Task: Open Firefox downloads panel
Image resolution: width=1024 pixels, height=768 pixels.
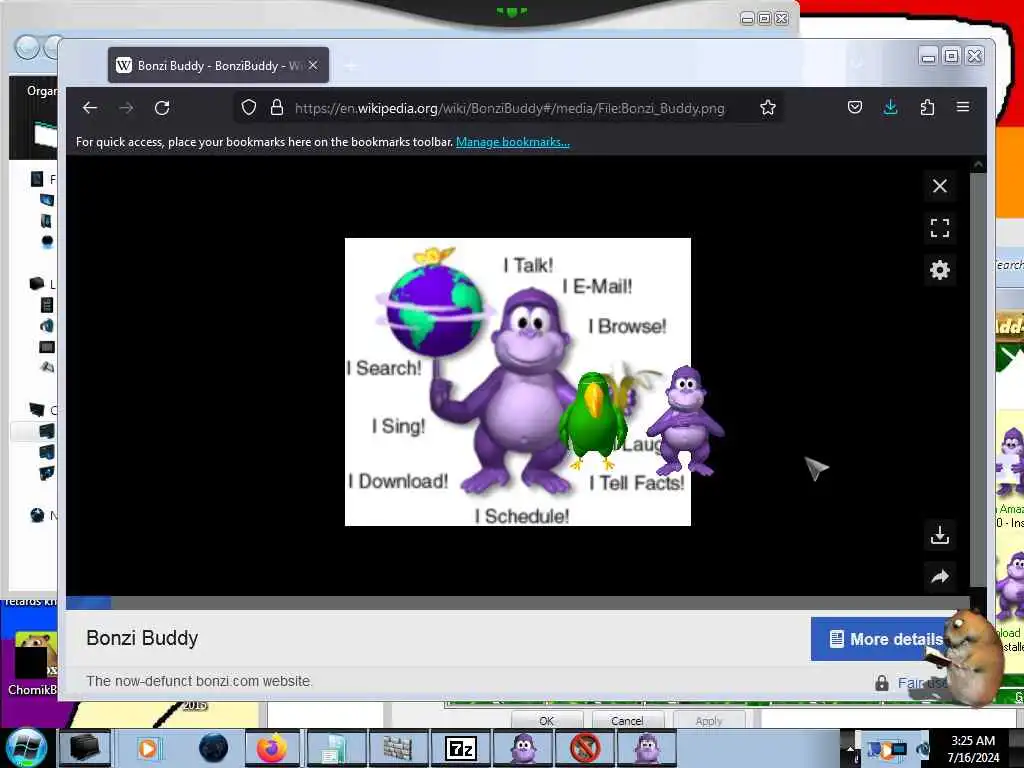Action: [890, 108]
